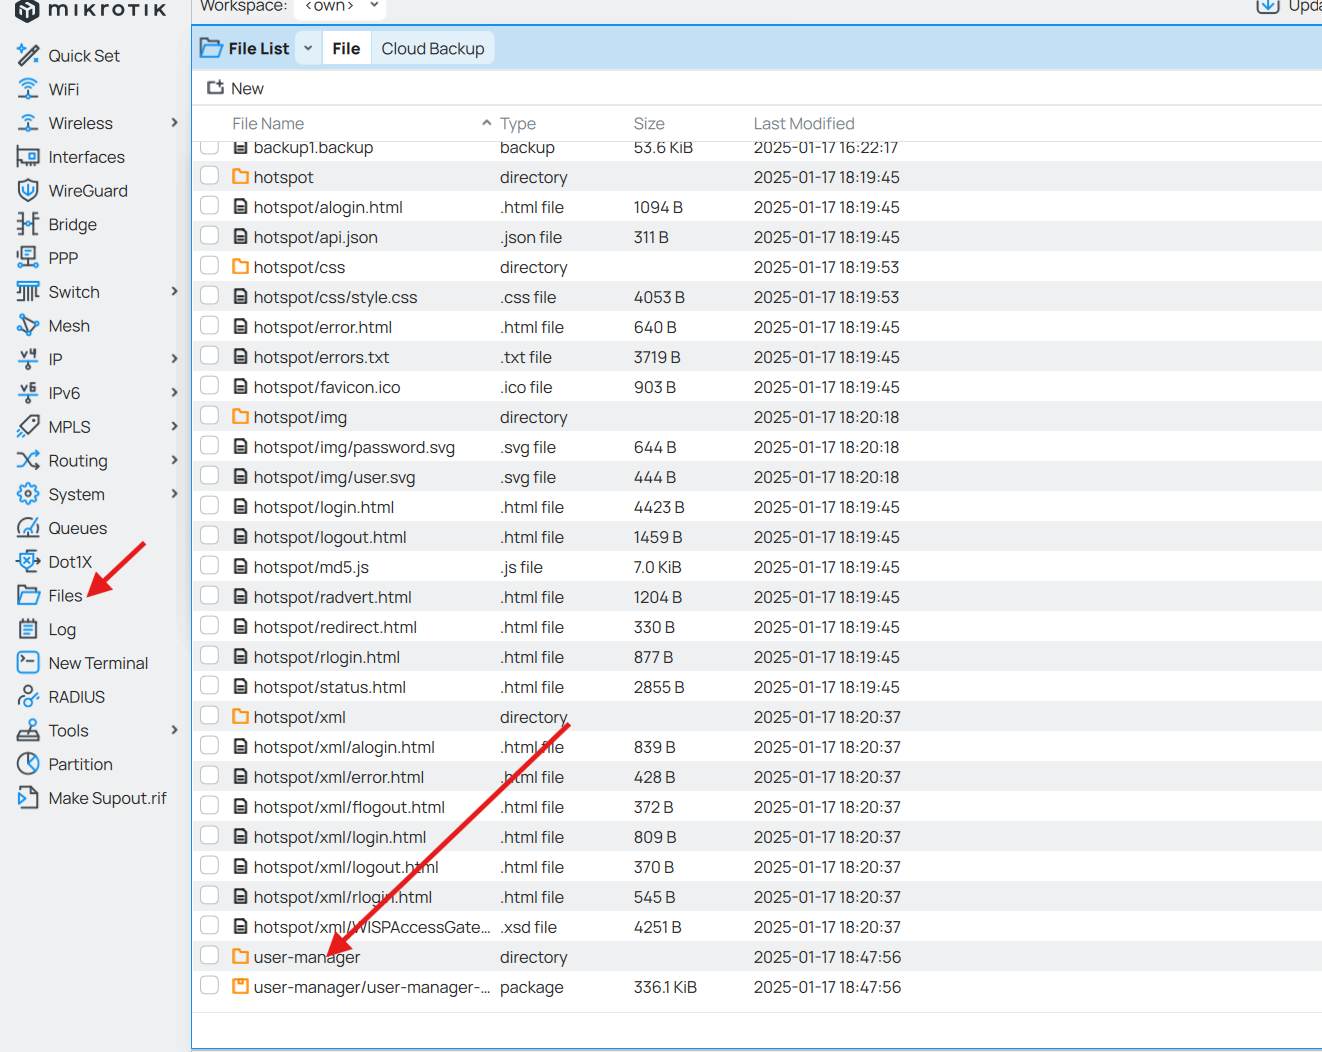Image resolution: width=1322 pixels, height=1052 pixels.
Task: Open Quick Set via its wand icon
Action: [x=28, y=55]
